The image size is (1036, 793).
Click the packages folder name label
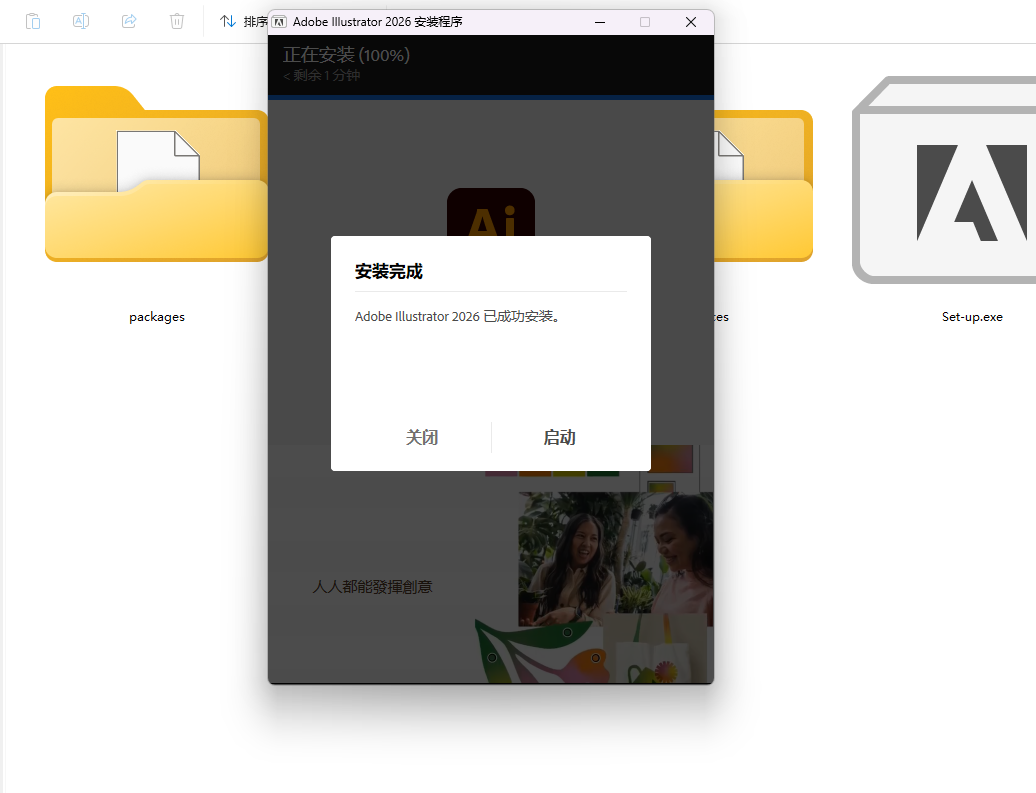pos(157,317)
